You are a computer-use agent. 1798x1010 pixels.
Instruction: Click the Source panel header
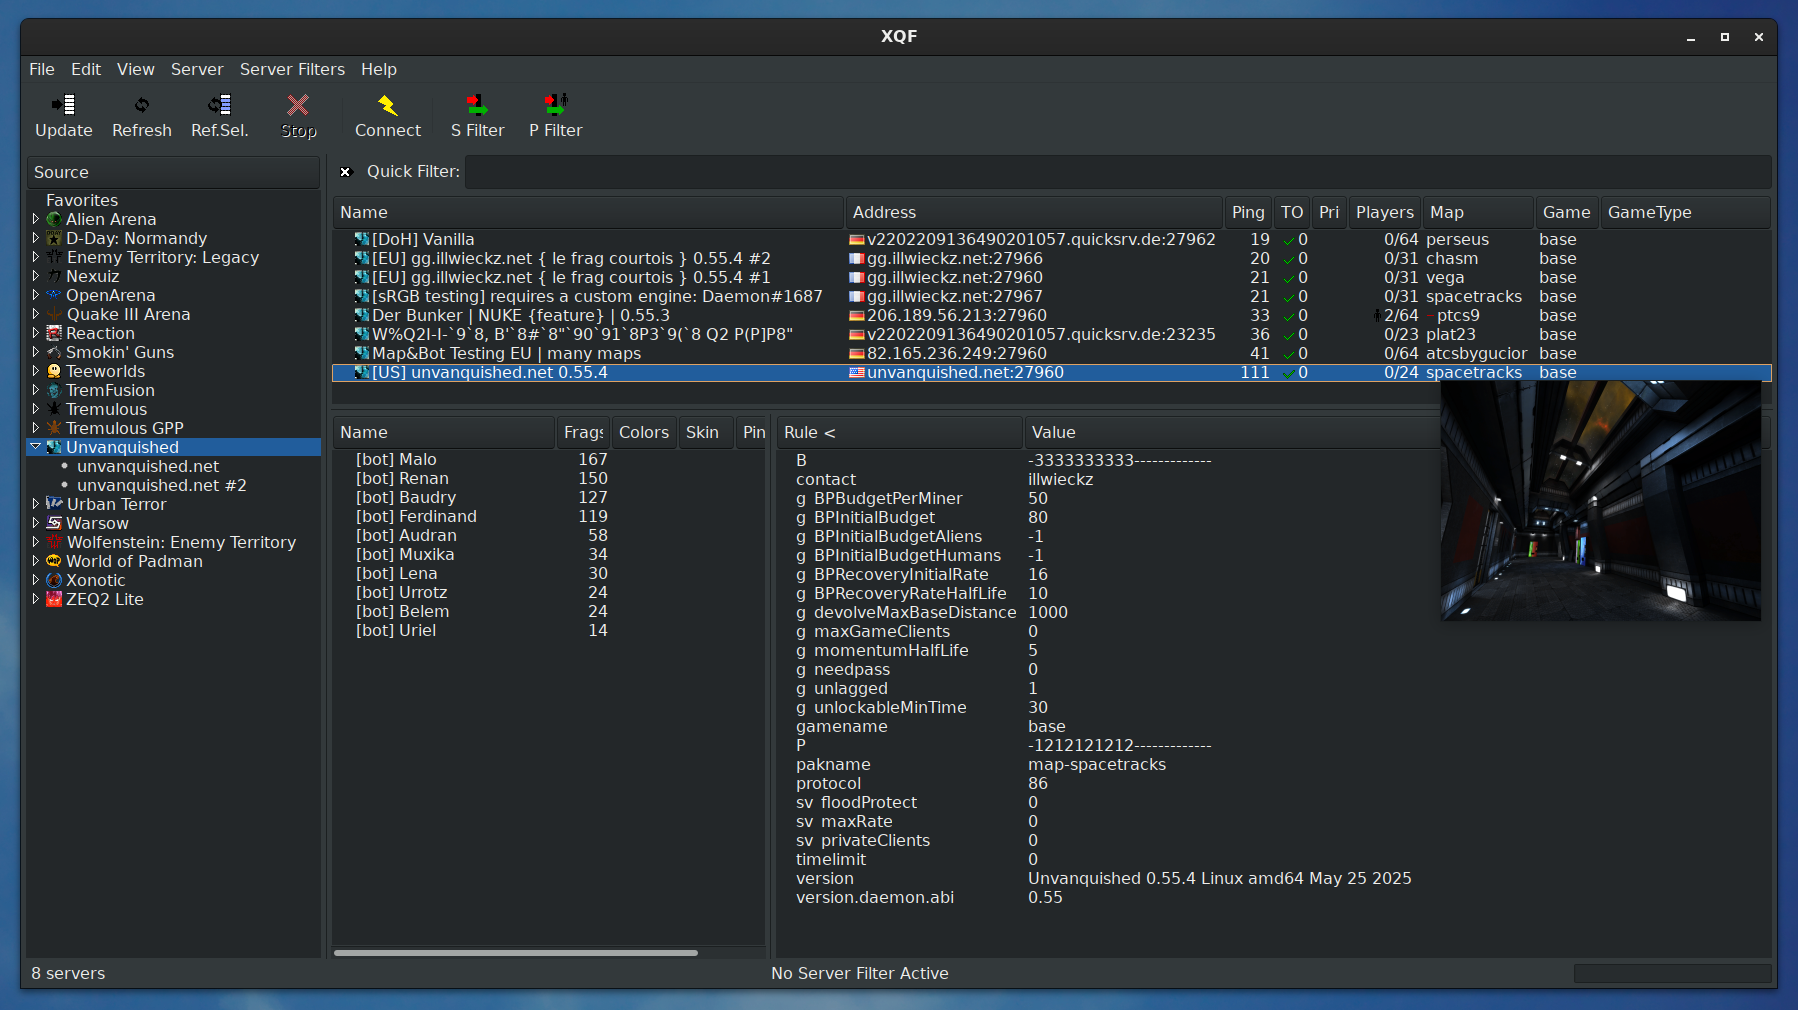point(173,172)
